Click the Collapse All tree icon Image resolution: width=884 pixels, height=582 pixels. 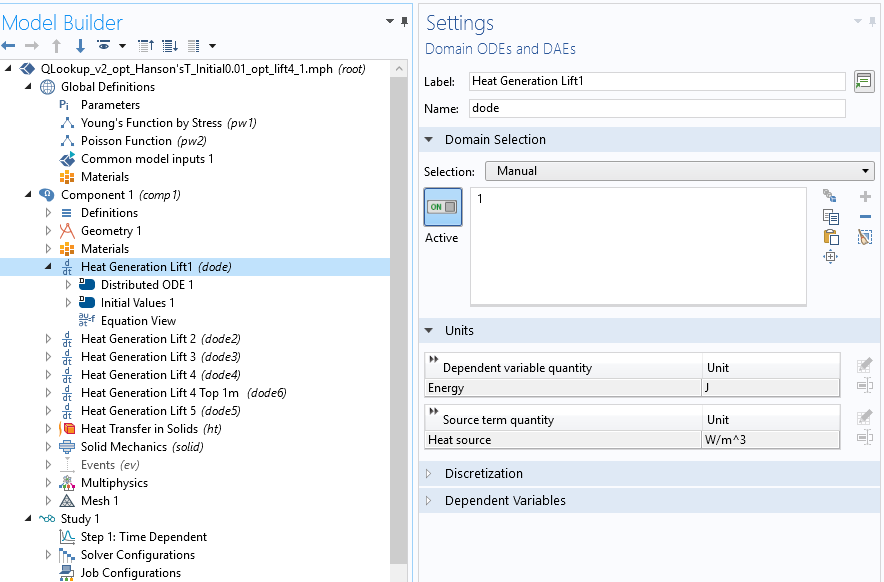(146, 46)
